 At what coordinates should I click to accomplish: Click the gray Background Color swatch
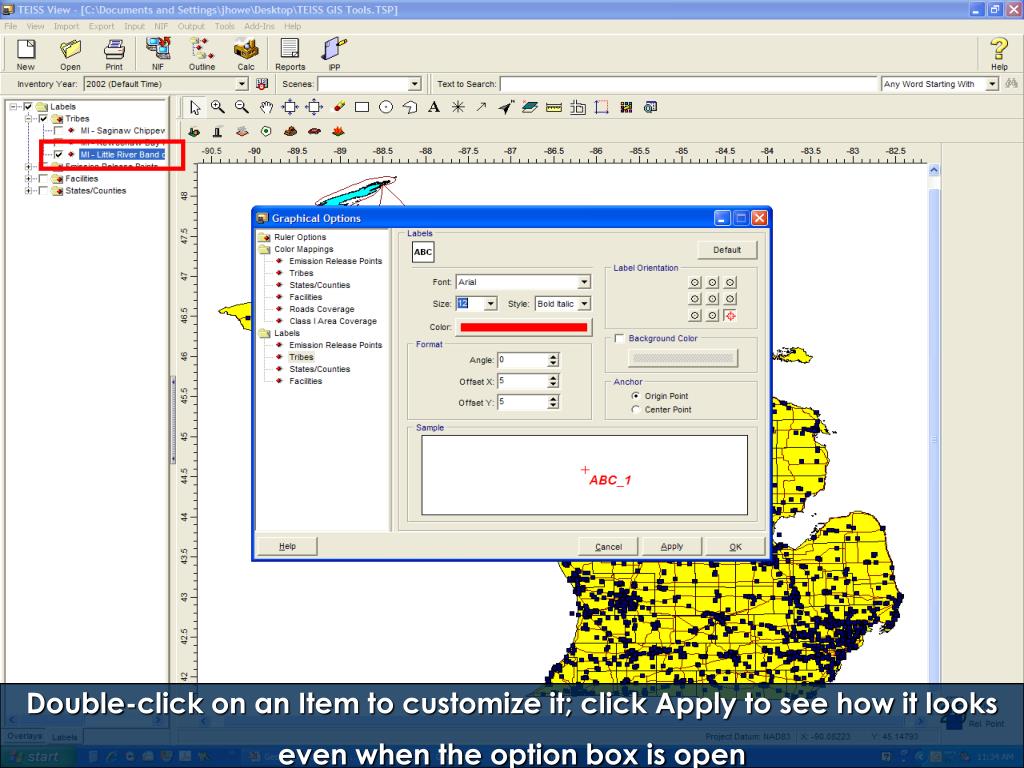[x=683, y=358]
